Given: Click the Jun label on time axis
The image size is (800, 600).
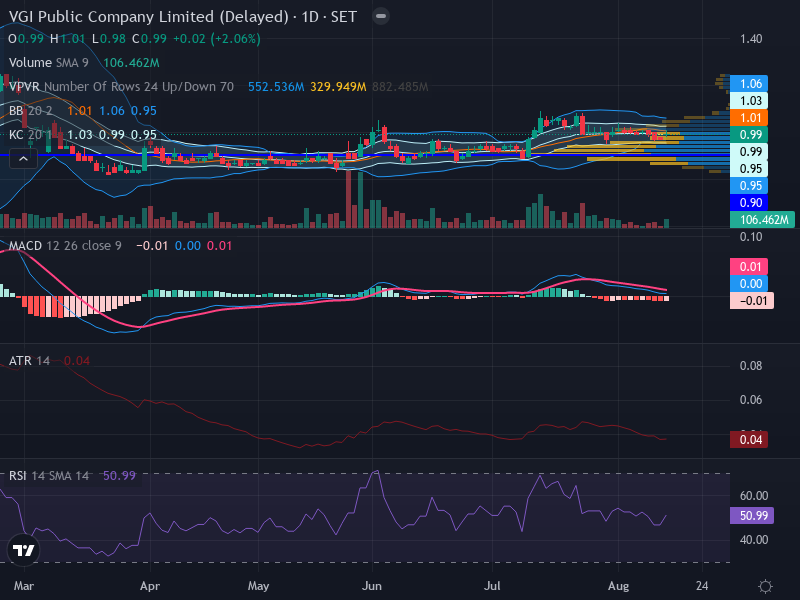Looking at the screenshot, I should pos(371,586).
